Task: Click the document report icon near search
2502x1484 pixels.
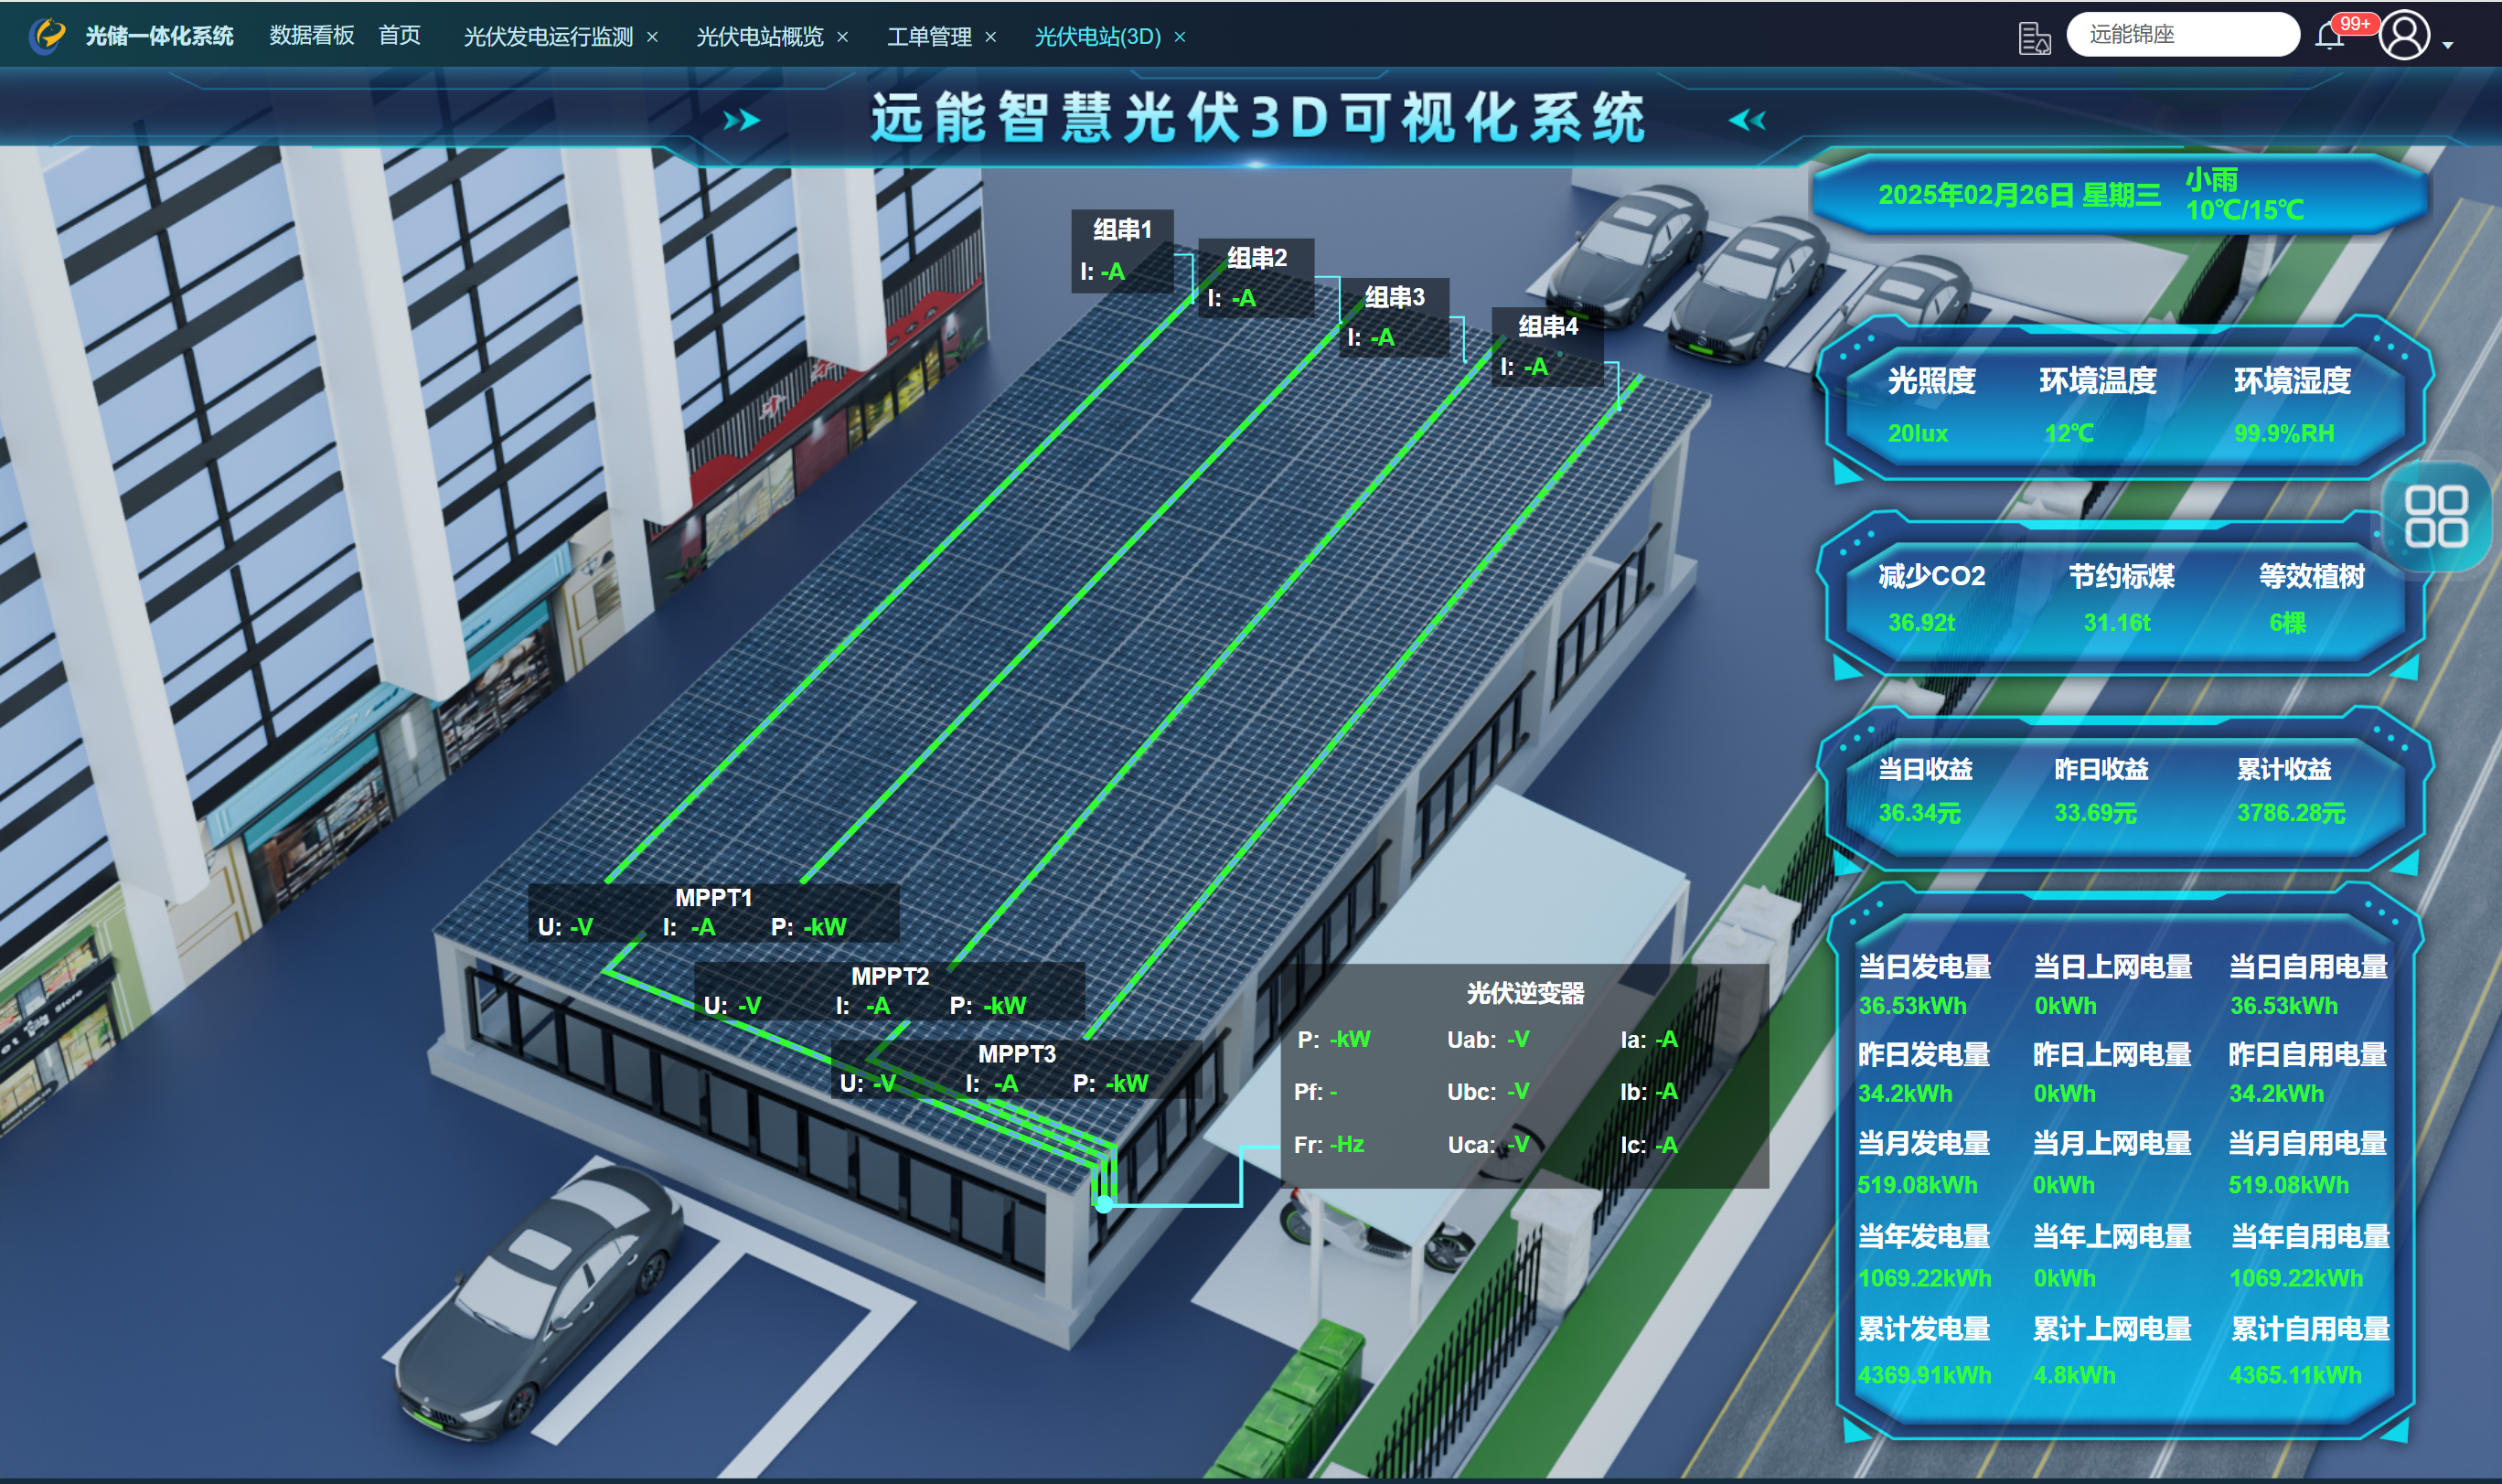Action: point(2034,38)
